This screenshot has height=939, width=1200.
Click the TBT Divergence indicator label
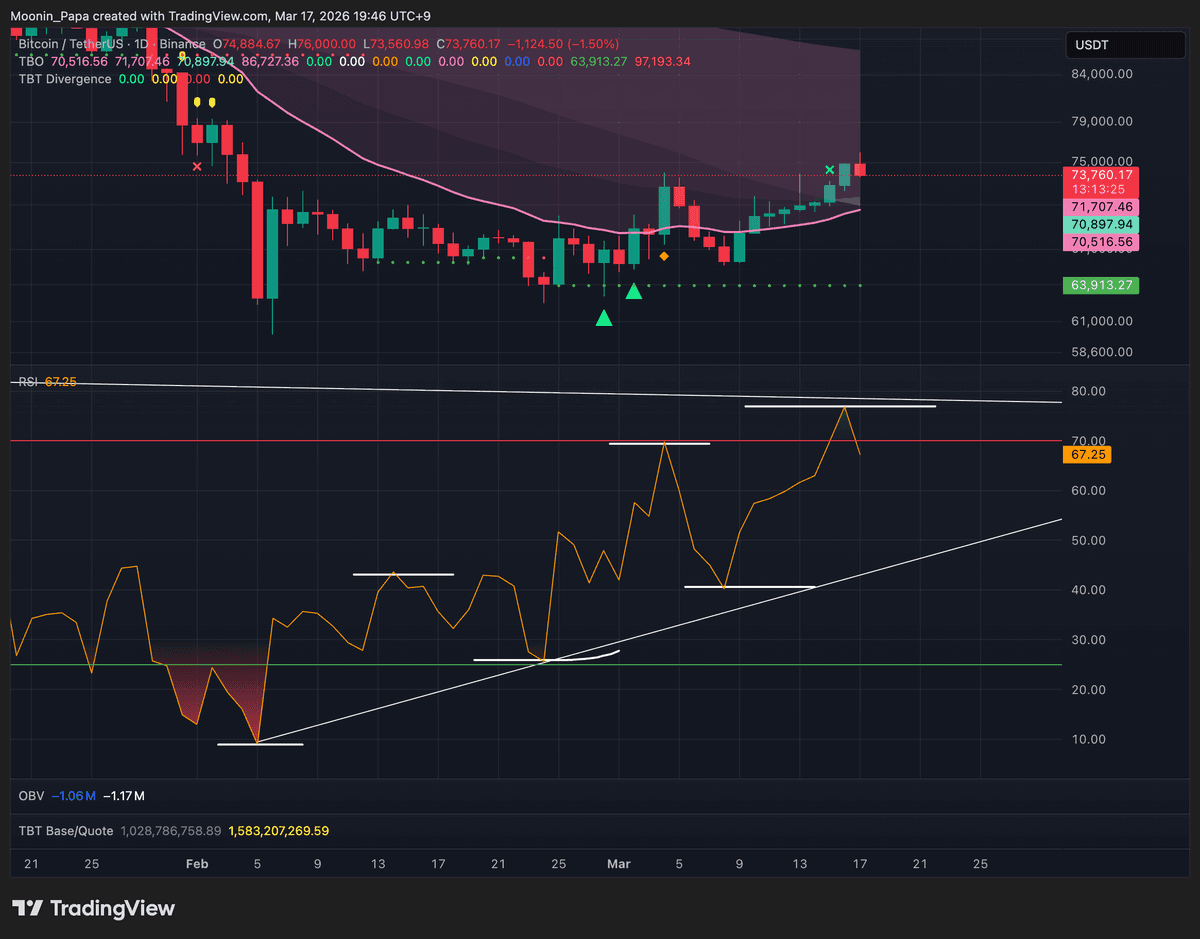coord(65,79)
